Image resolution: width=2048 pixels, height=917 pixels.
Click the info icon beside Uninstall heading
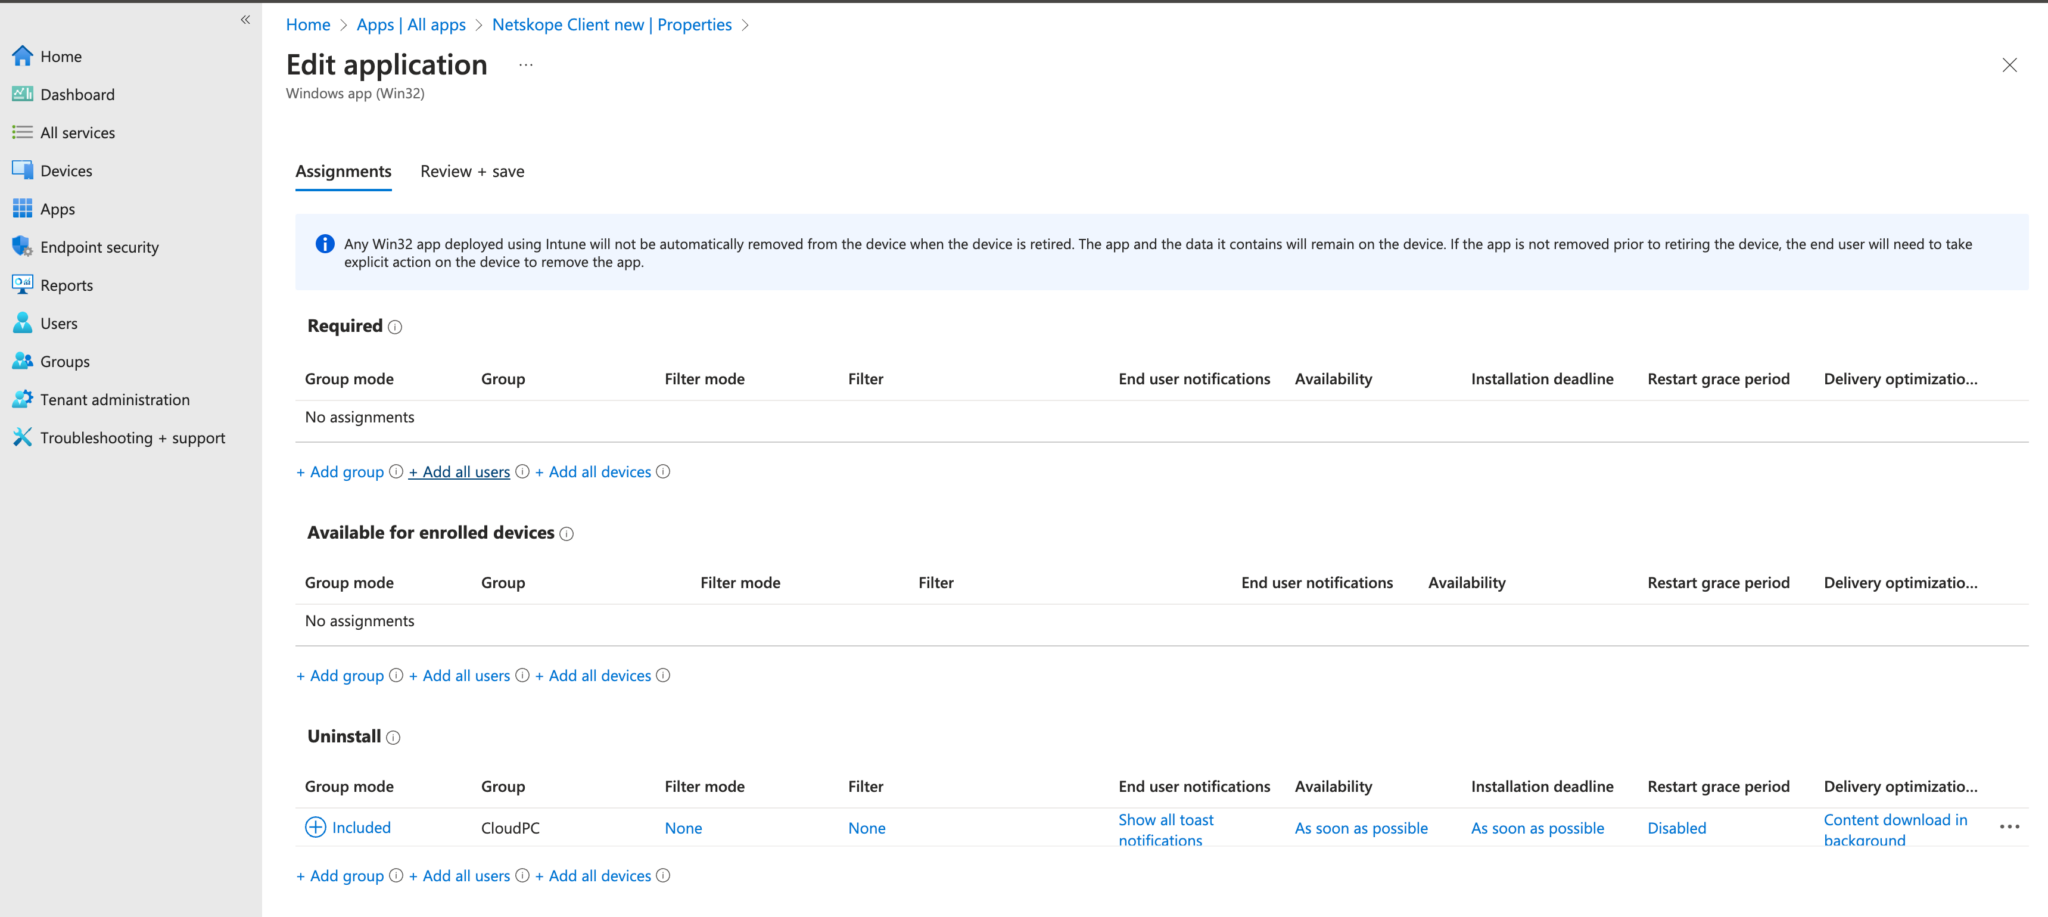point(395,737)
